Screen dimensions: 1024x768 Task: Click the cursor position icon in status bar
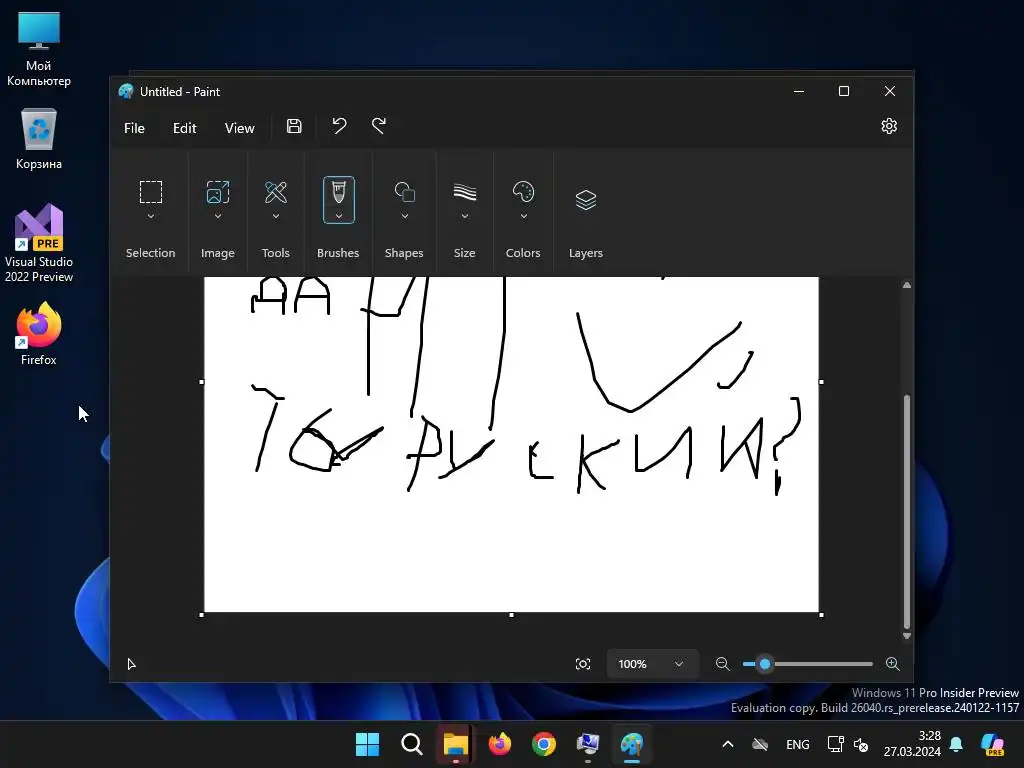point(131,664)
